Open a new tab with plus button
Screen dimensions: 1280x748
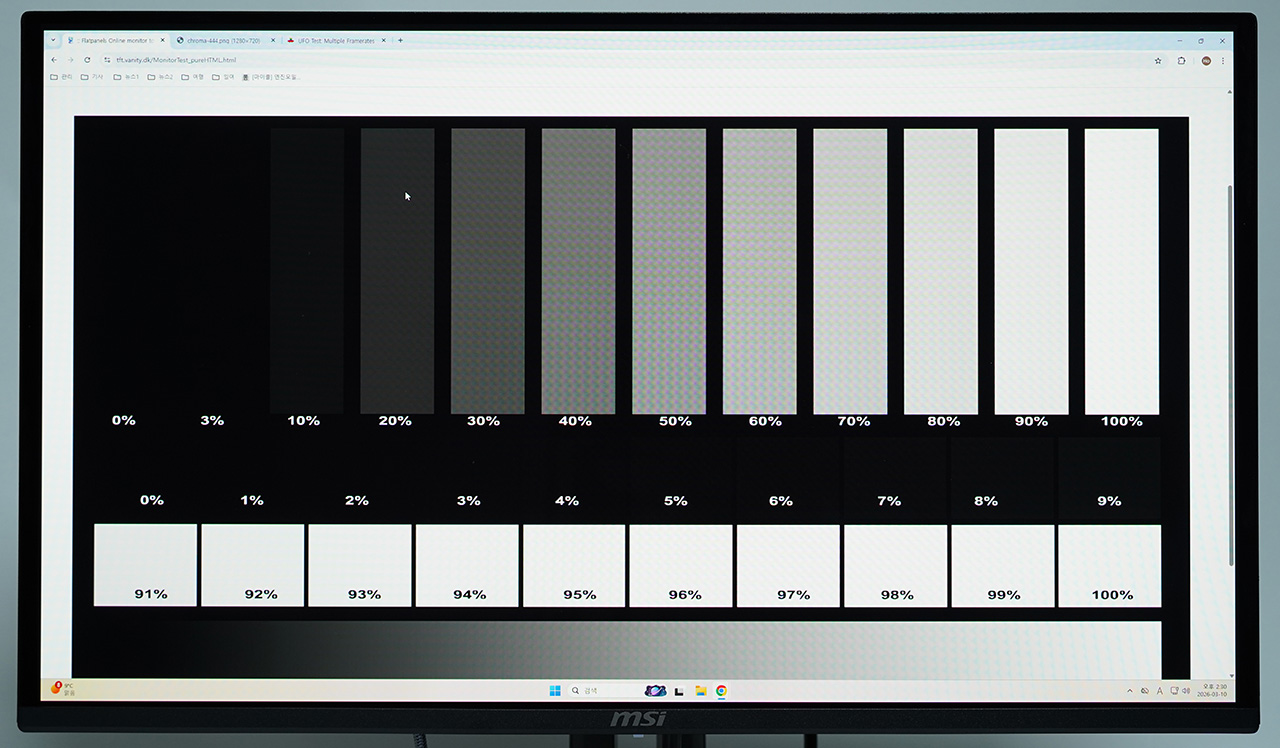point(401,41)
